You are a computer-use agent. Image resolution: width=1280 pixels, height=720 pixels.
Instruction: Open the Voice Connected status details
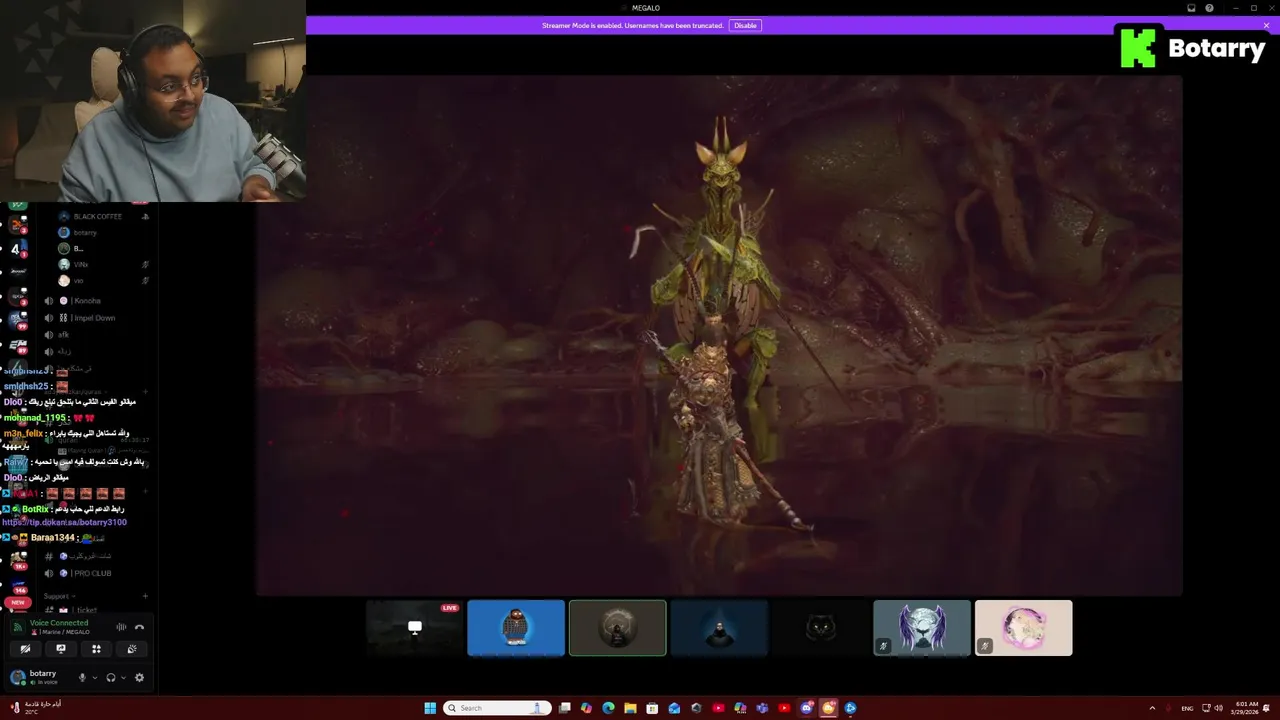pyautogui.click(x=59, y=623)
